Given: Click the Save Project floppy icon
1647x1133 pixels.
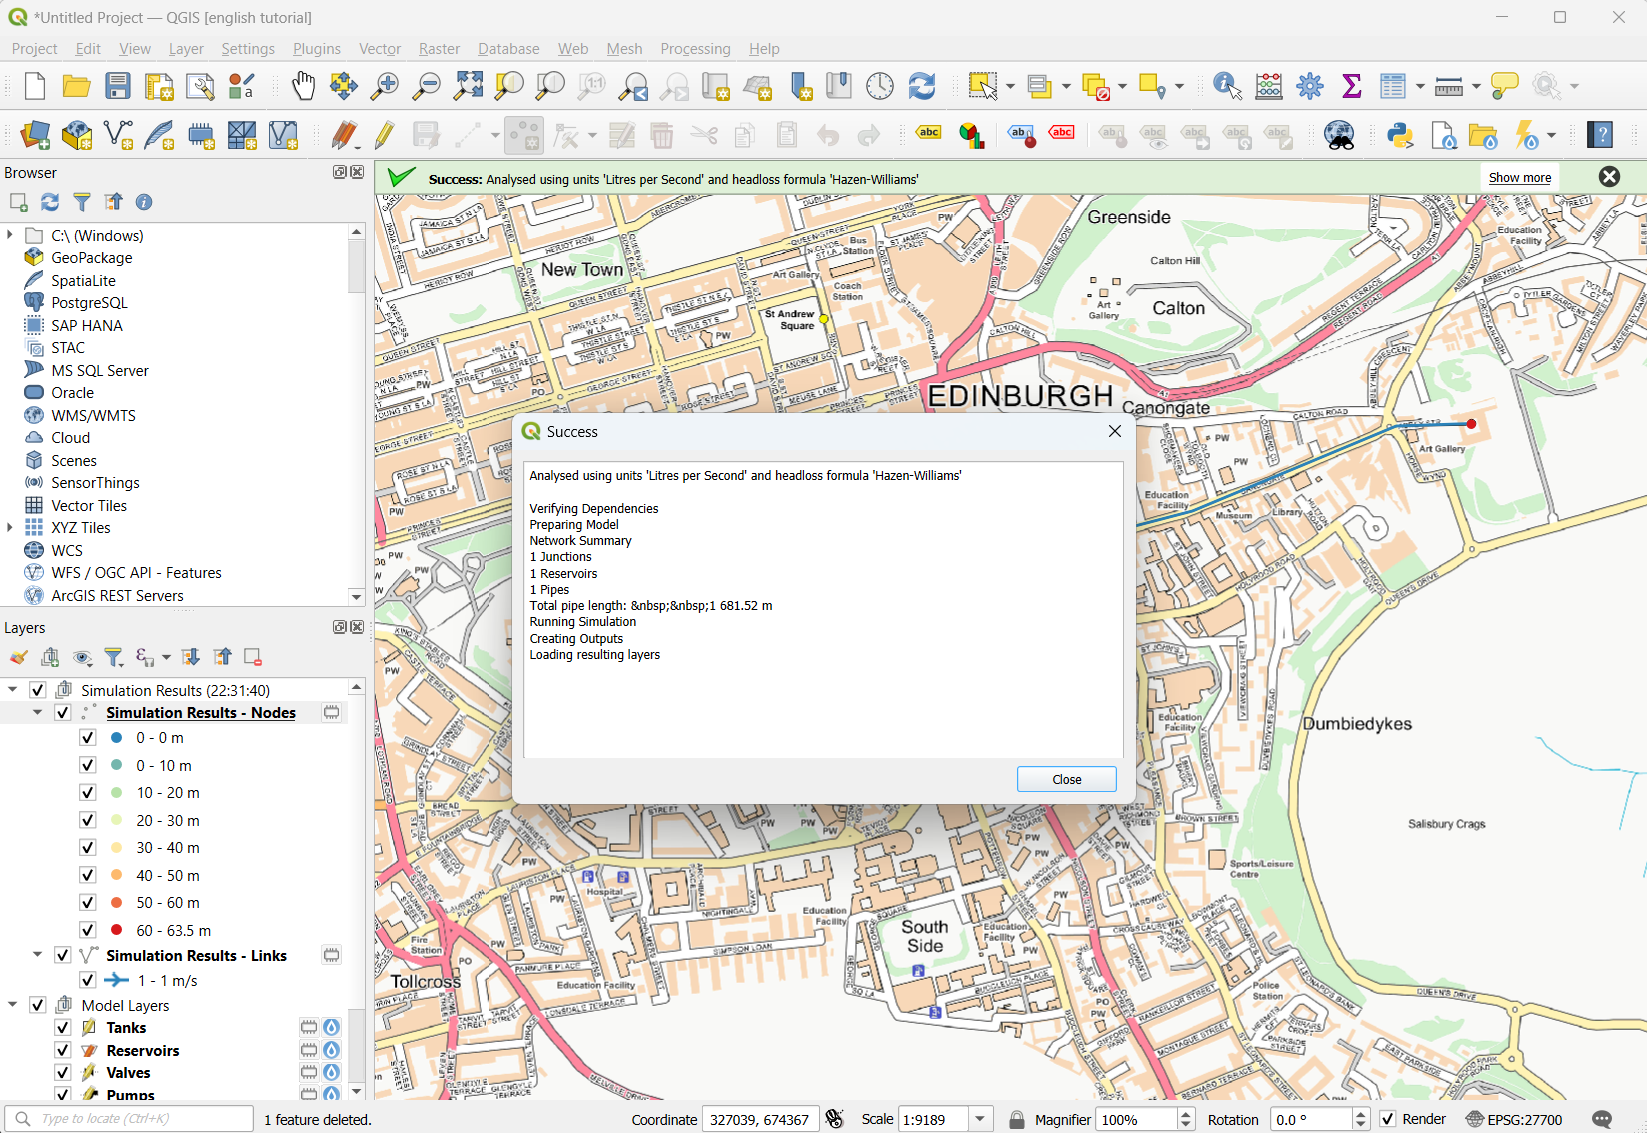Looking at the screenshot, I should [118, 87].
